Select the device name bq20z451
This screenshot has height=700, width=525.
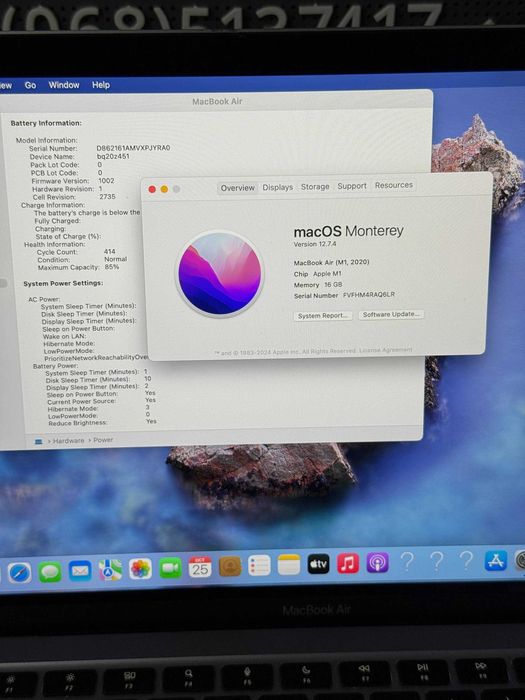click(113, 156)
